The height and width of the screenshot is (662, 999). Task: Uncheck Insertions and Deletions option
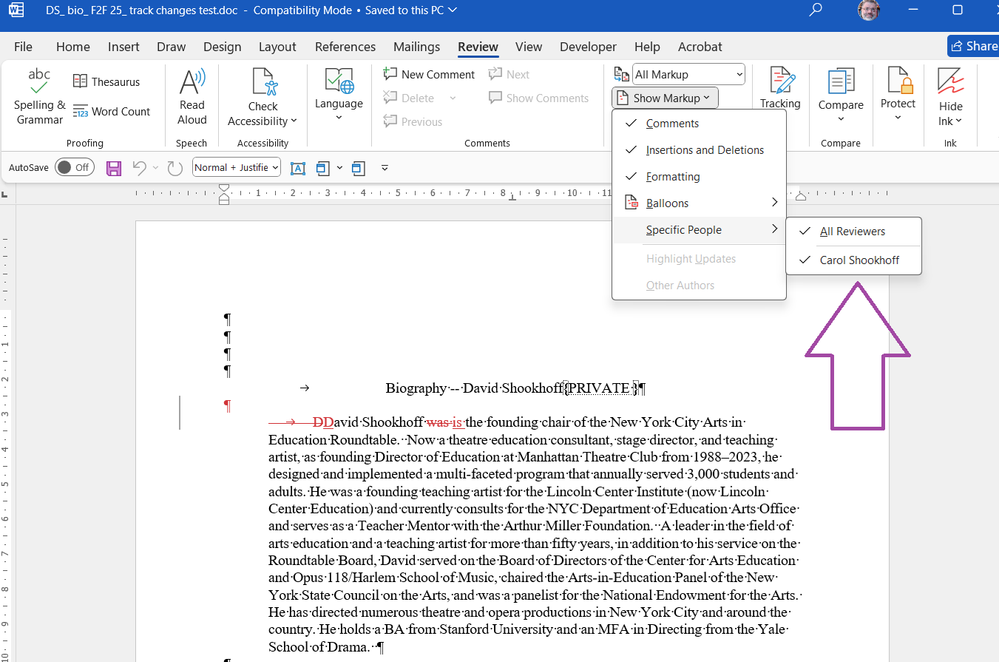coord(704,150)
